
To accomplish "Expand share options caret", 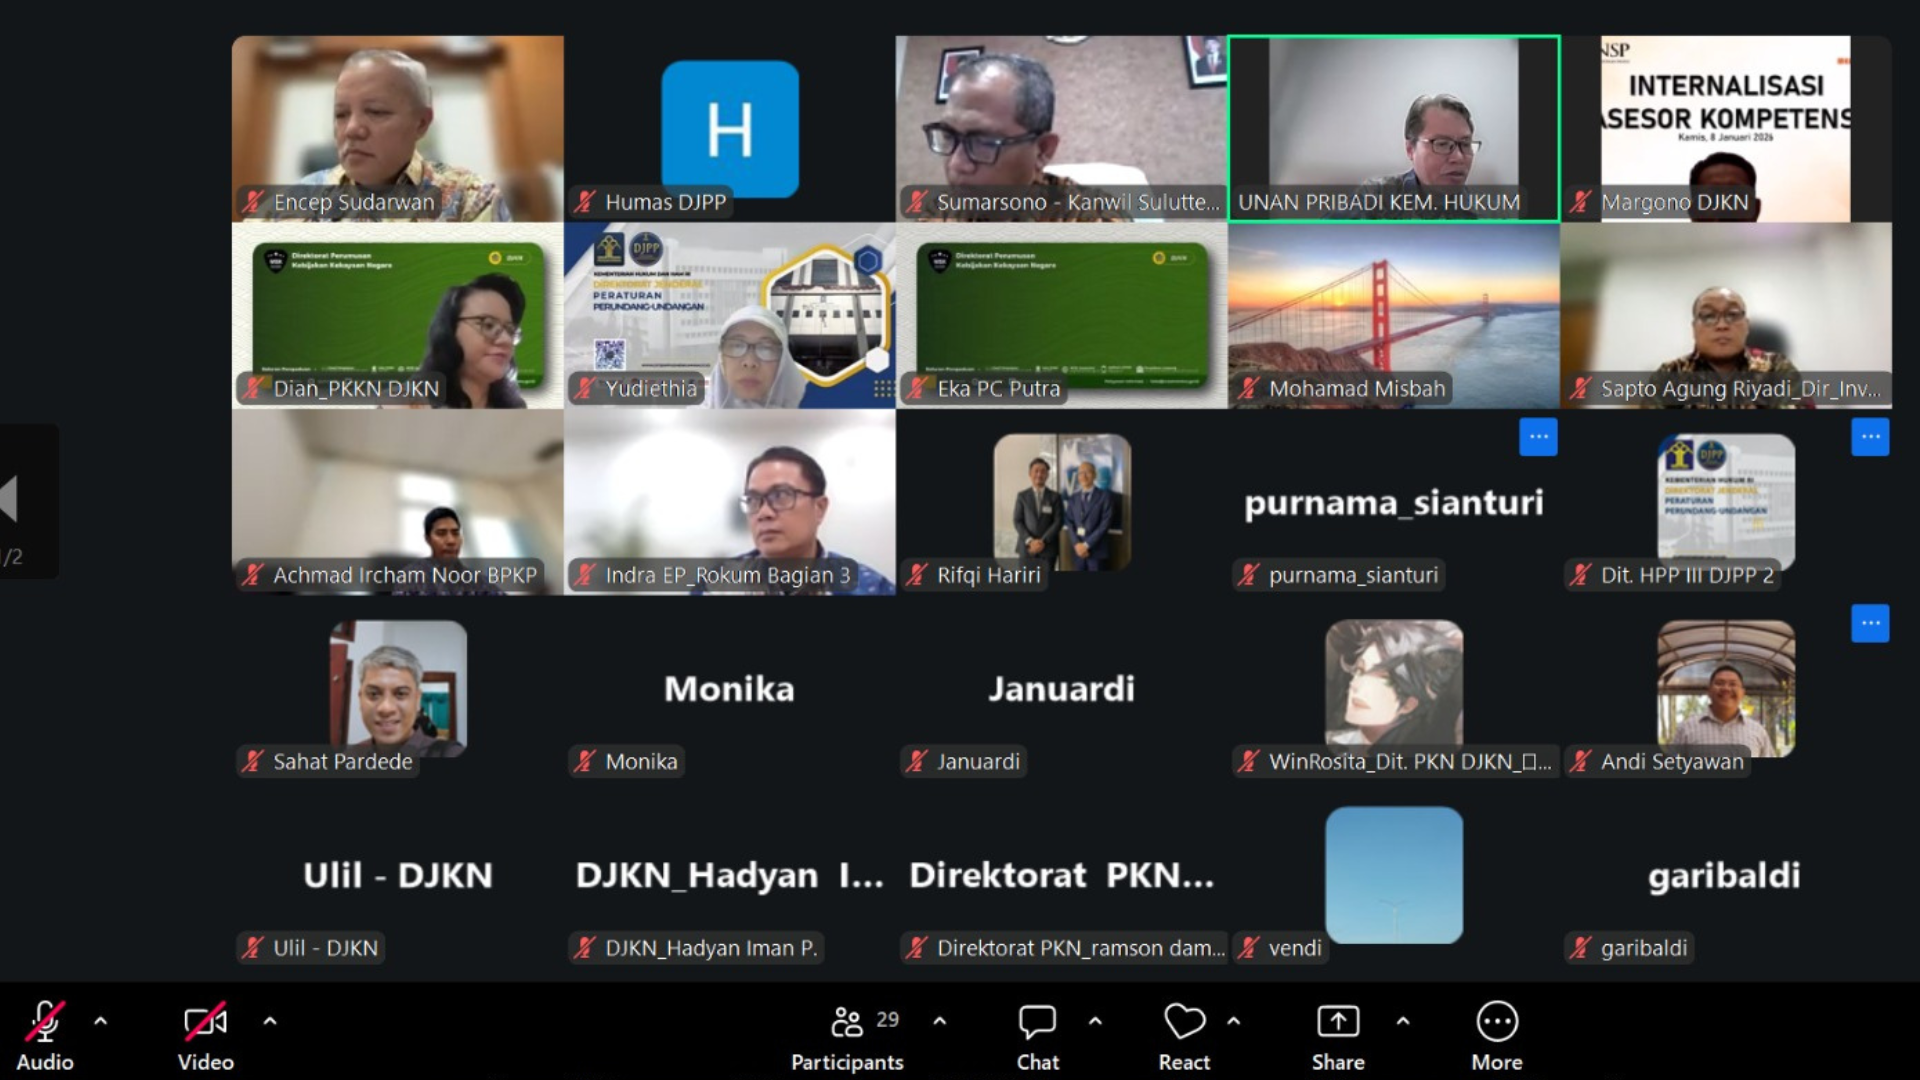I will pos(1402,1021).
